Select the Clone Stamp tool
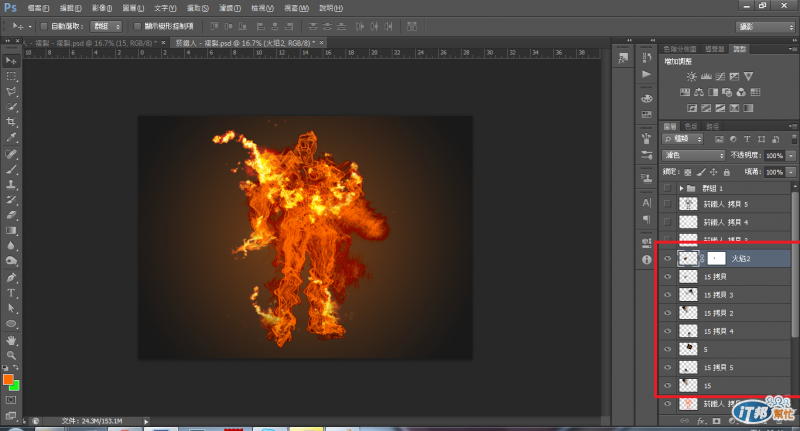 (x=11, y=185)
